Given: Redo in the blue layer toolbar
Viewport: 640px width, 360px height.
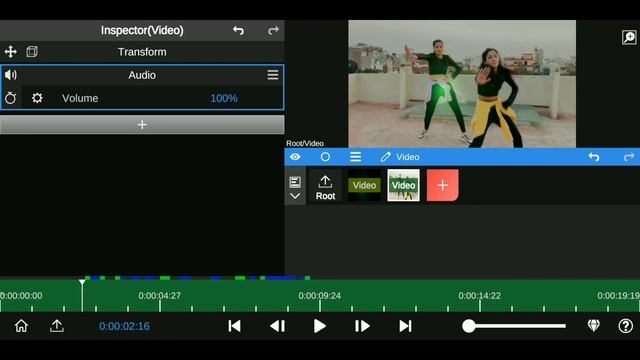Looking at the screenshot, I should tap(629, 157).
